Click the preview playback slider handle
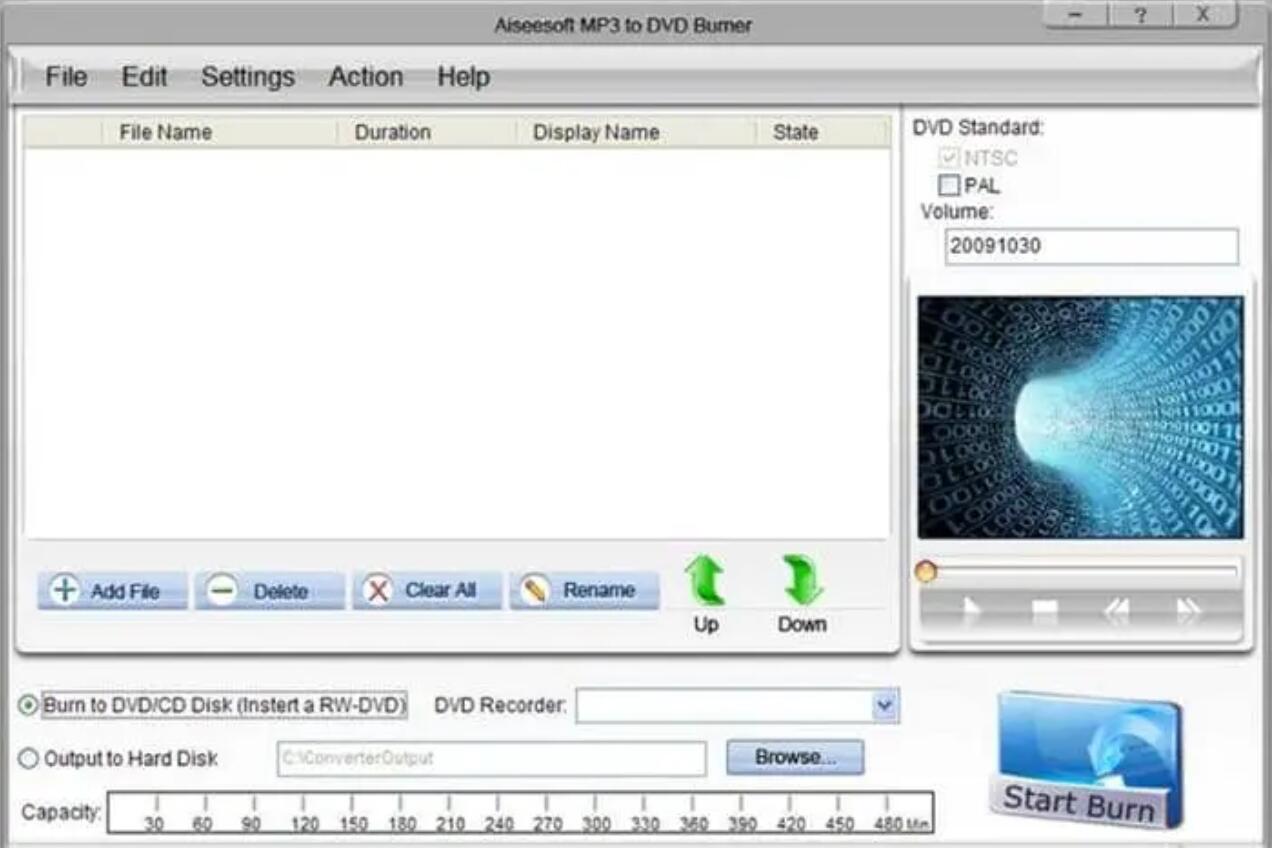The width and height of the screenshot is (1275, 850). point(926,571)
